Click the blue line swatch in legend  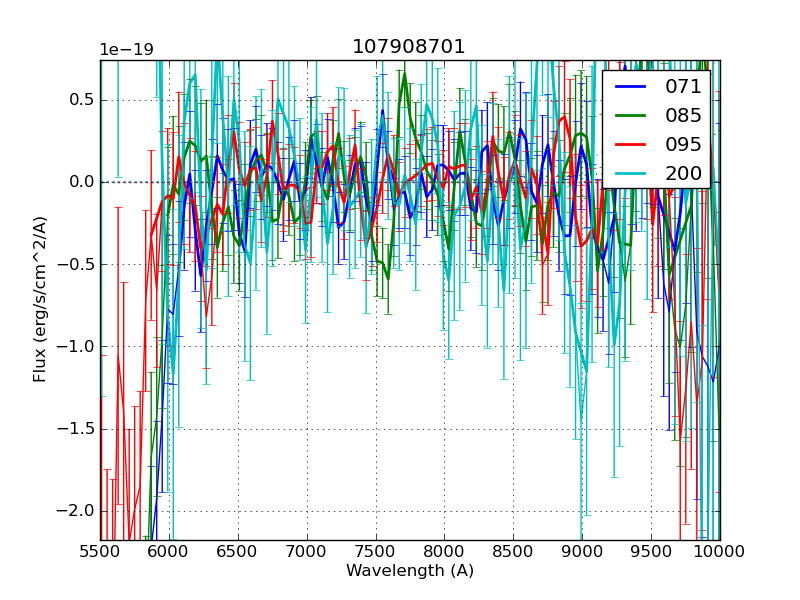(629, 86)
